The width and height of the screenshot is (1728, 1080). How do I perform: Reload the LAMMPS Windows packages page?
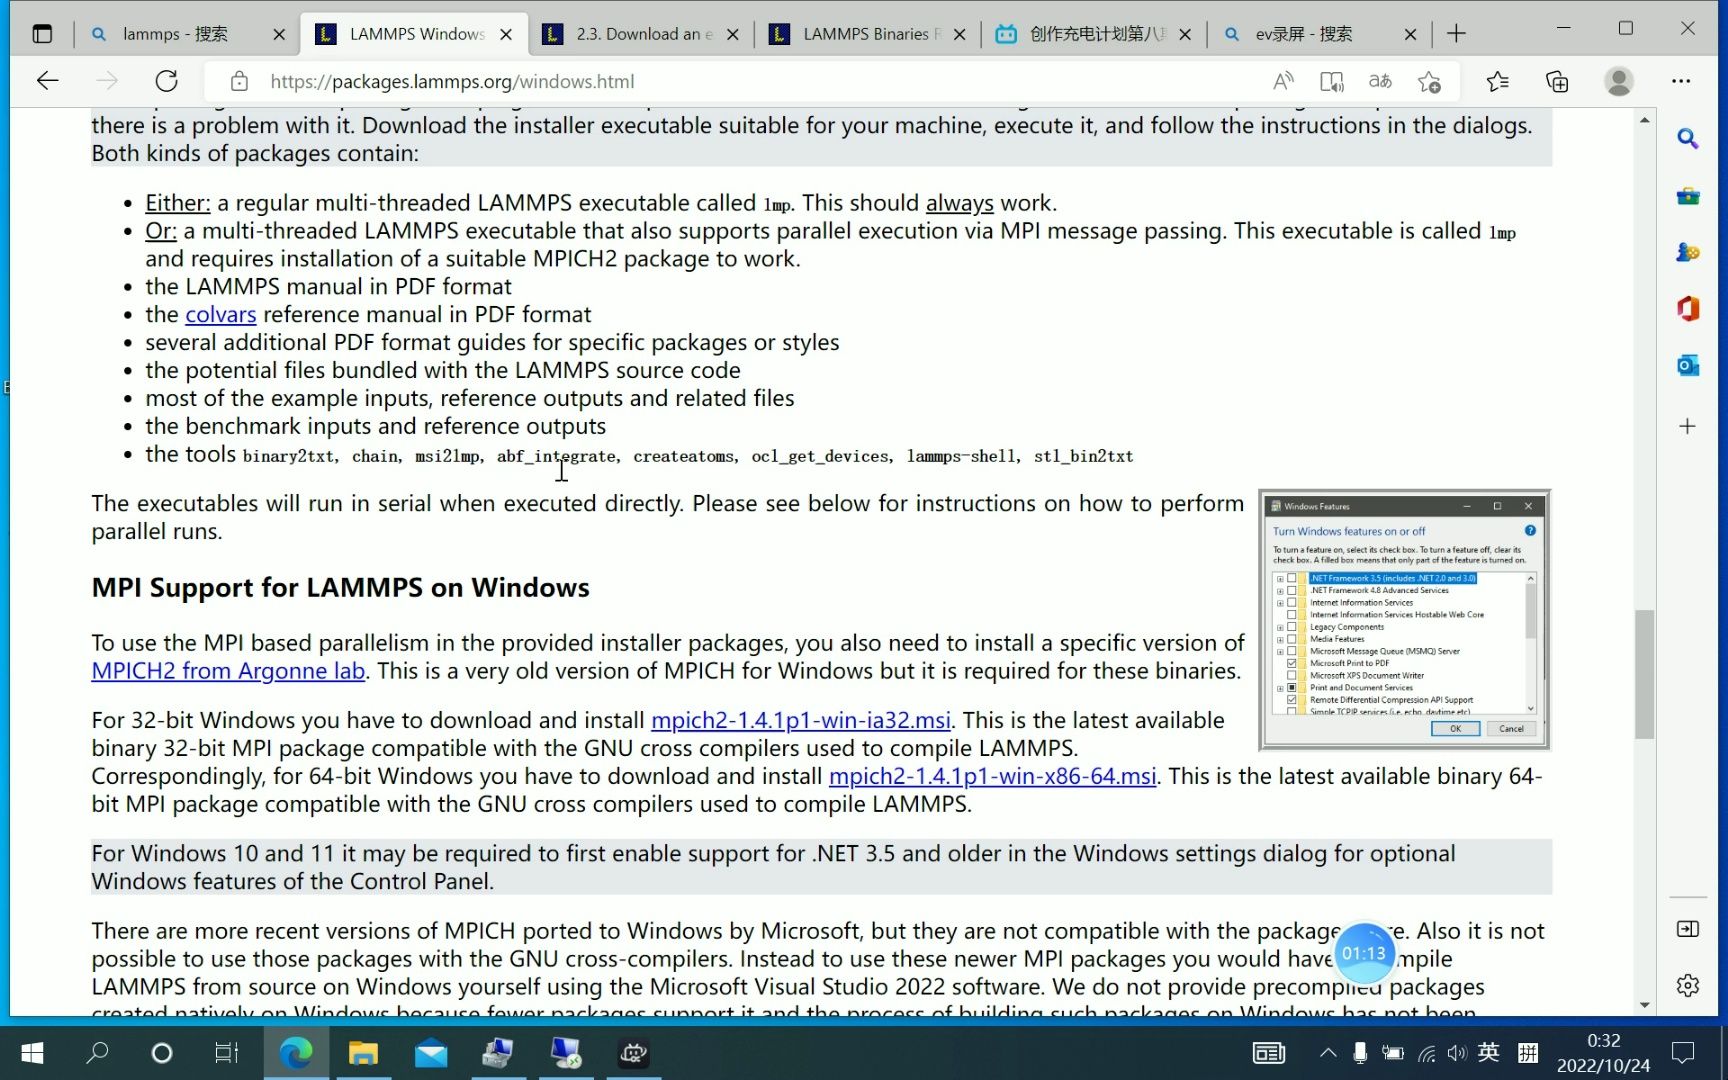point(166,81)
